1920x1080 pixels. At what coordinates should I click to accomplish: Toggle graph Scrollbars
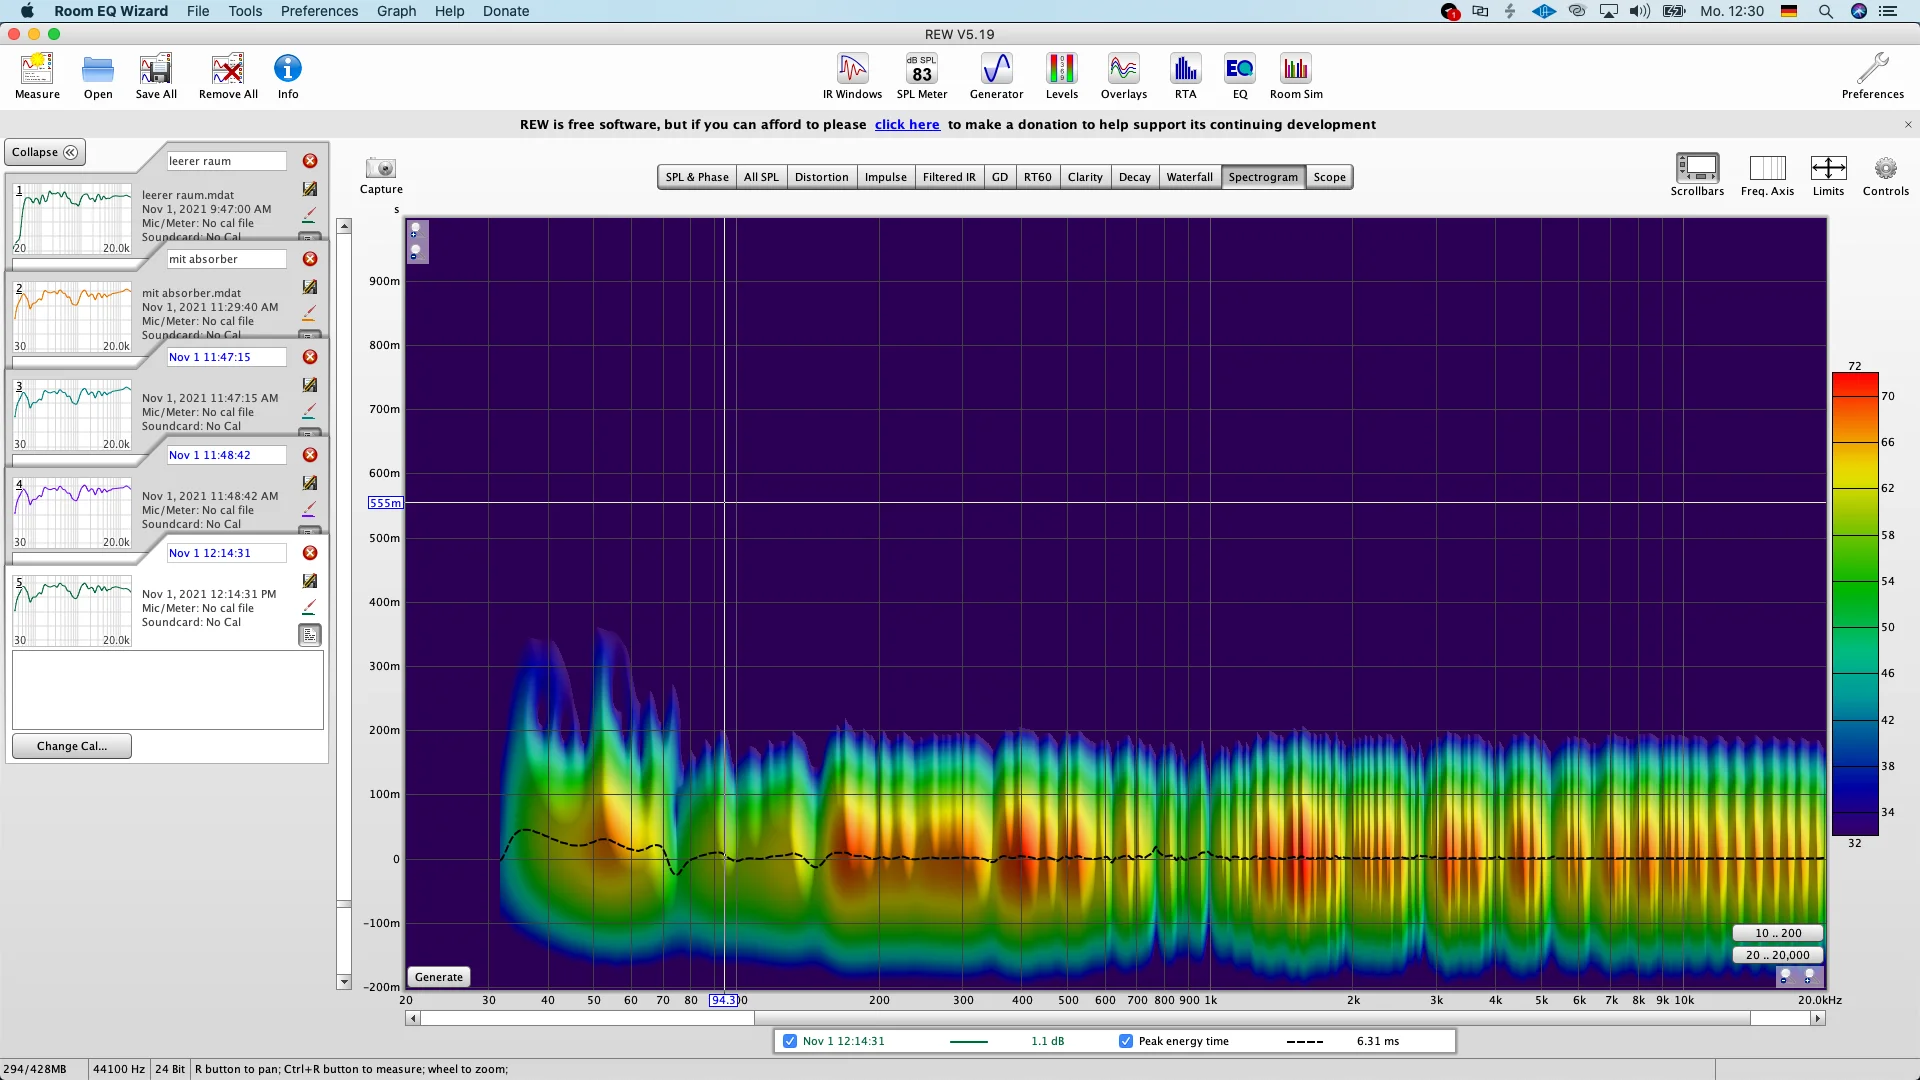(x=1697, y=175)
